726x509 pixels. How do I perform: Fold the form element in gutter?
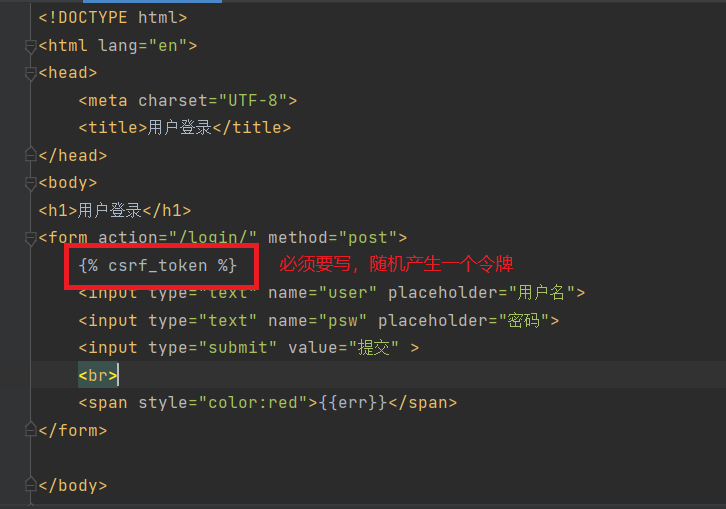30,238
